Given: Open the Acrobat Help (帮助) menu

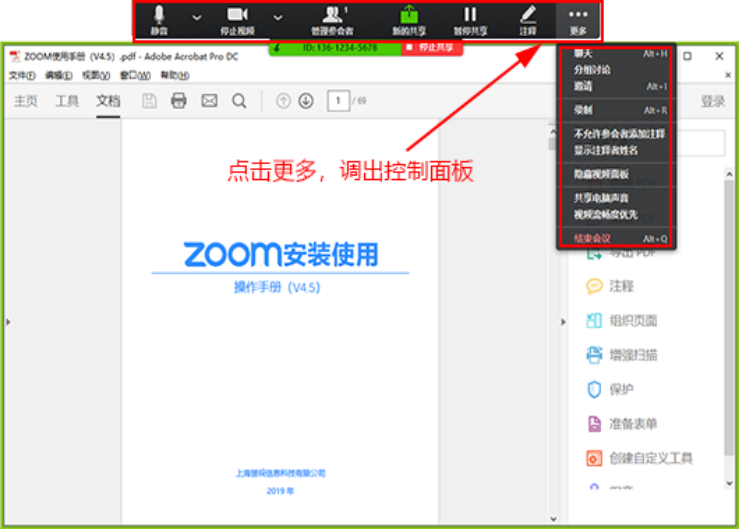Looking at the screenshot, I should tap(175, 75).
